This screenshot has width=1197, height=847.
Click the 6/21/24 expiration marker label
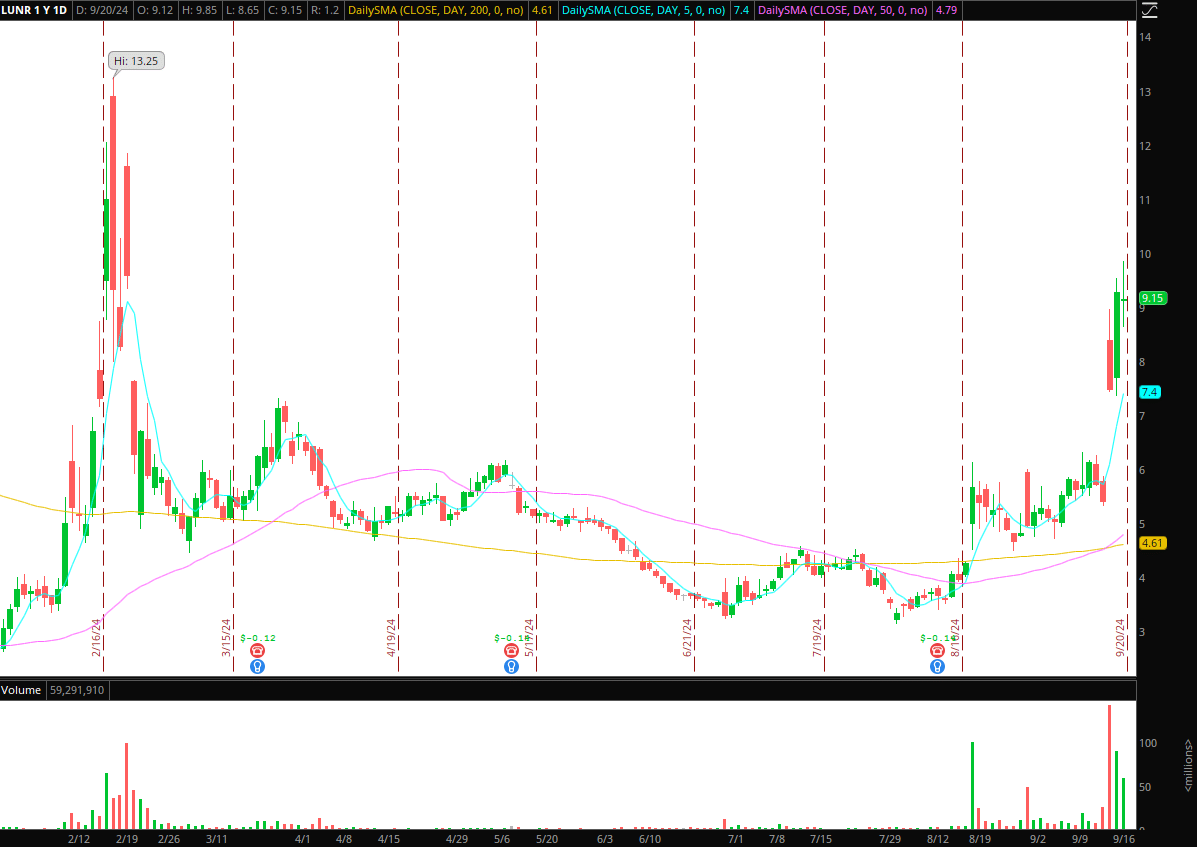687,637
